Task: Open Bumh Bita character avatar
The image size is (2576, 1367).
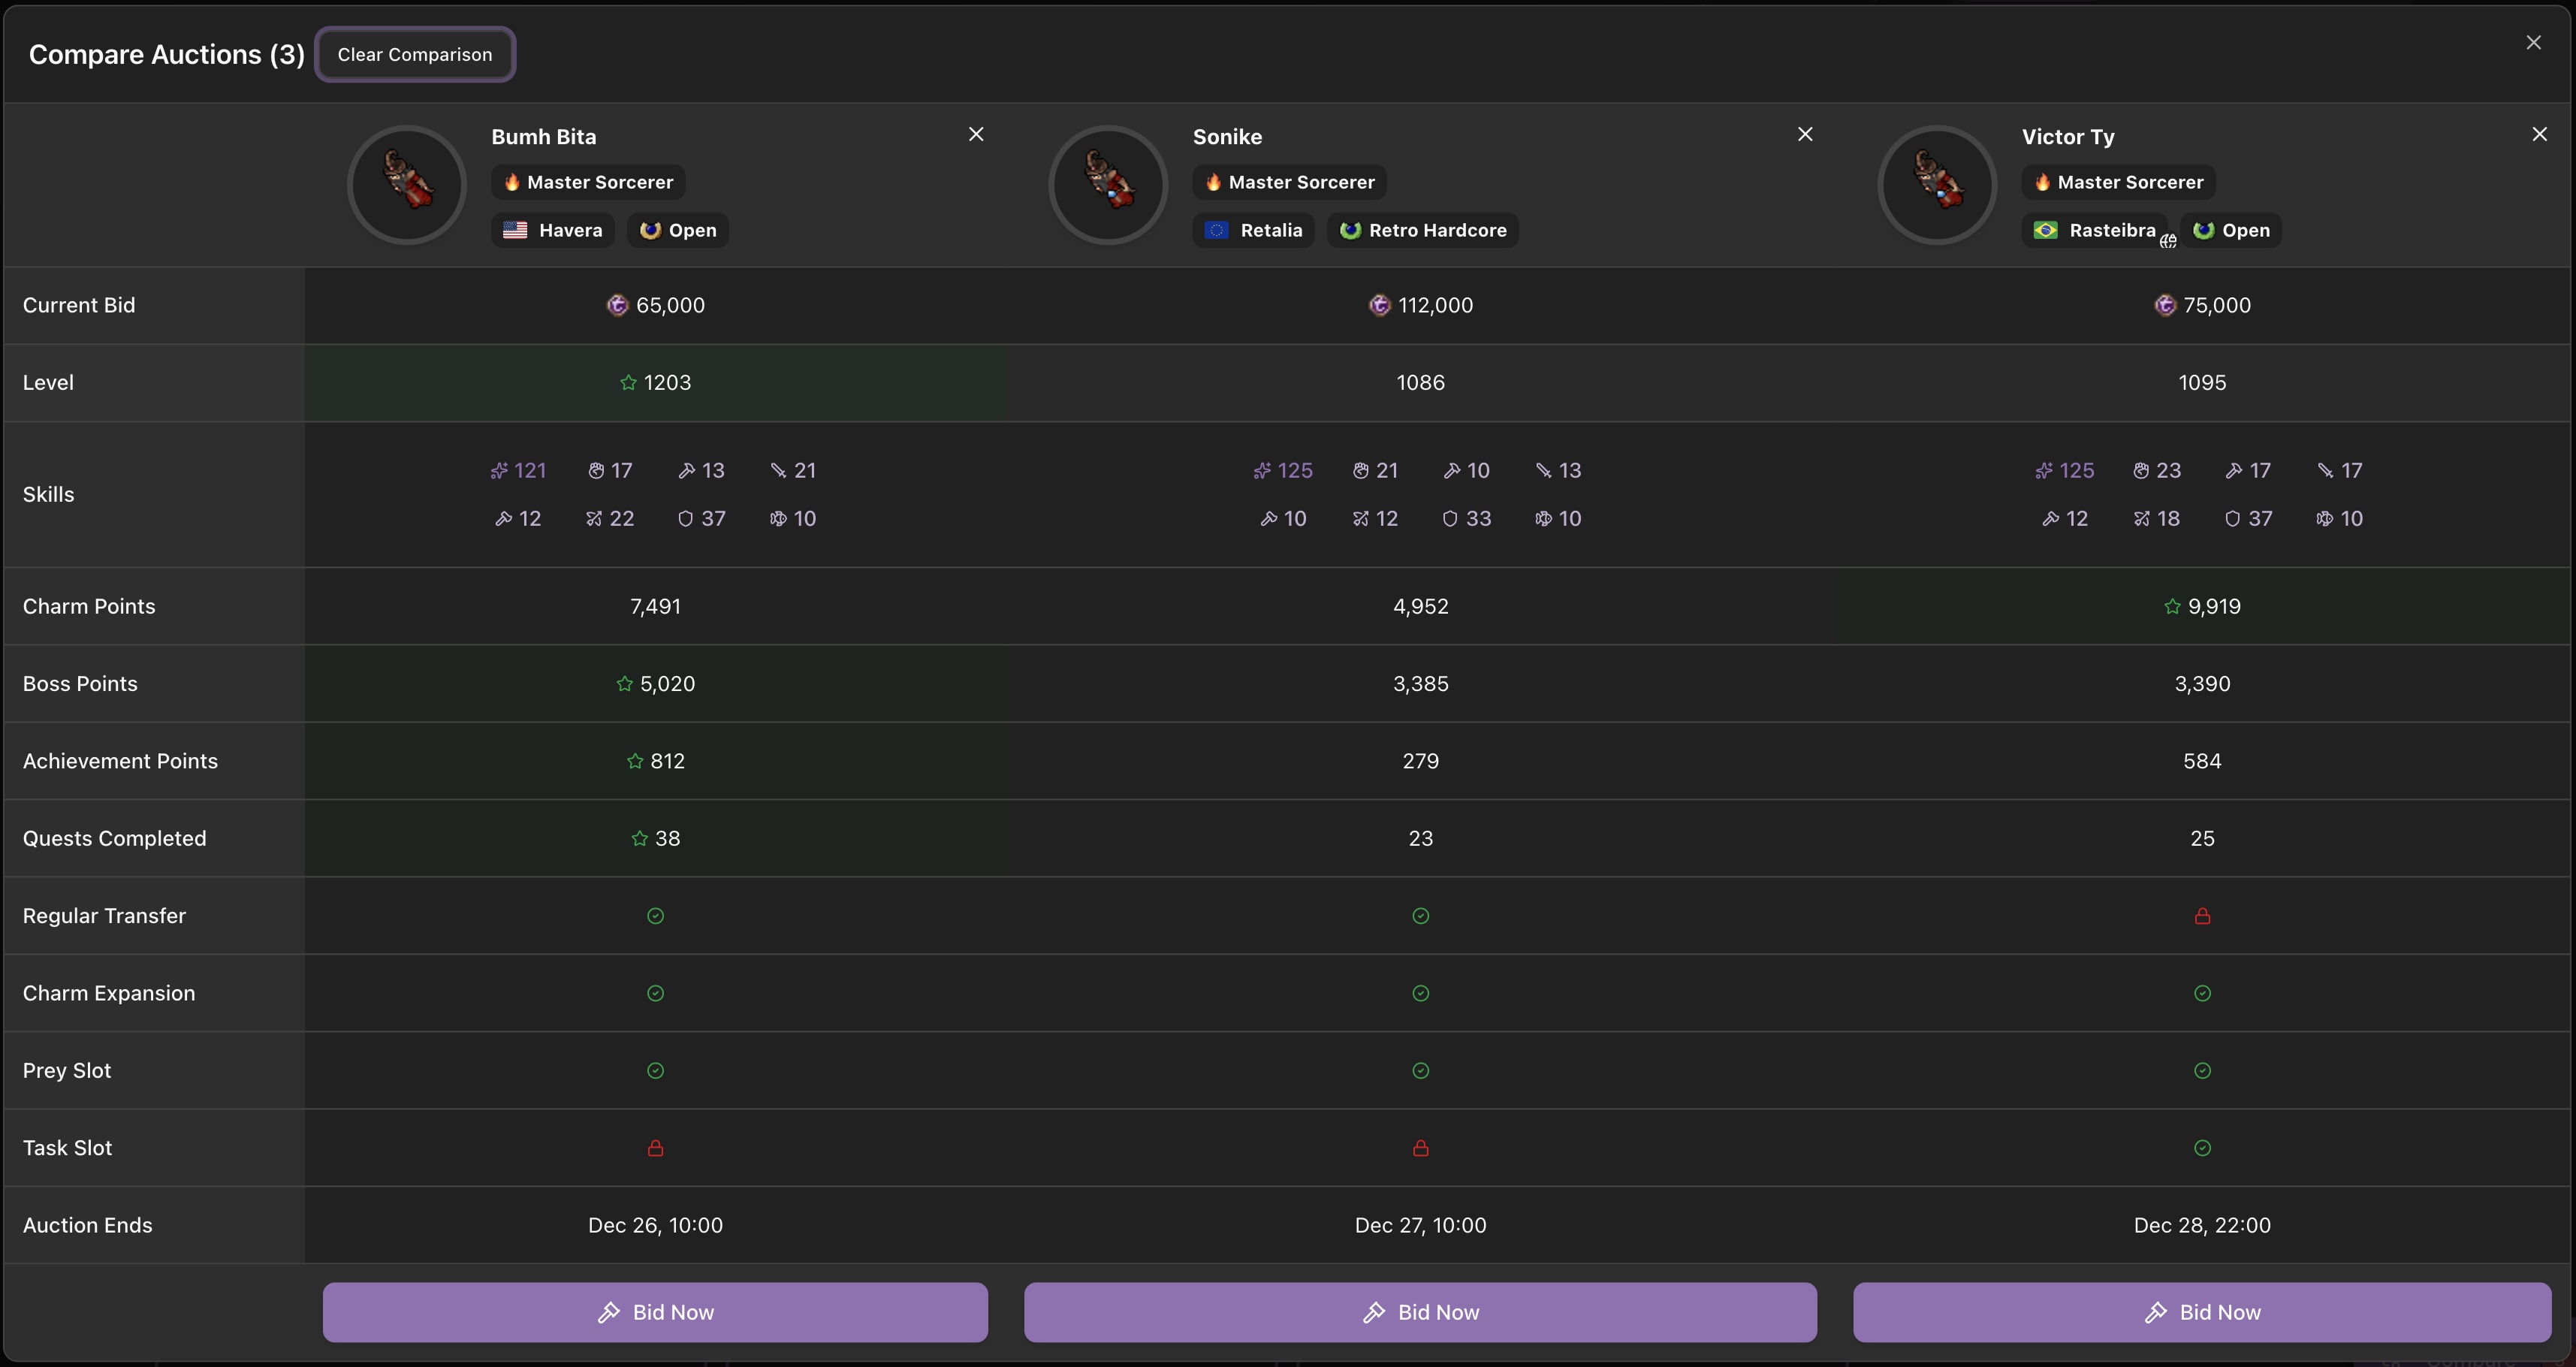Action: (x=407, y=185)
